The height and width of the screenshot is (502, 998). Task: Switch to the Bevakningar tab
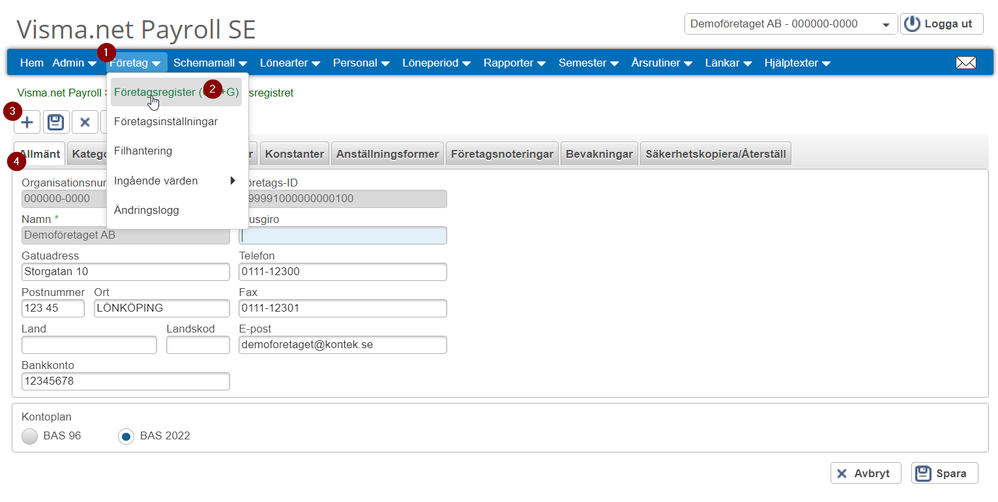(x=599, y=154)
